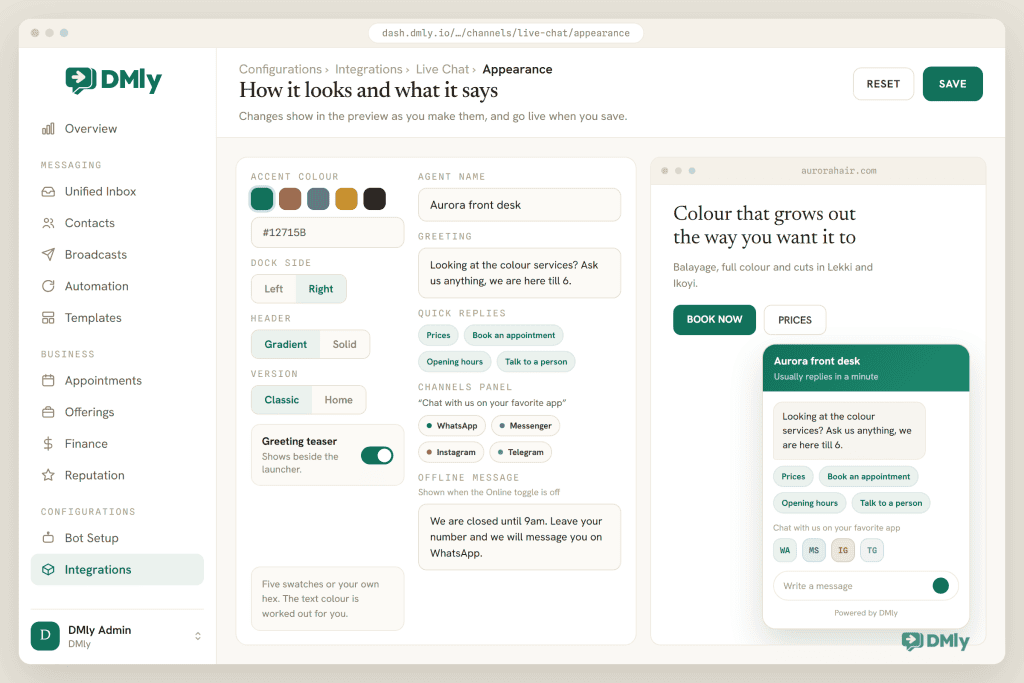Choose Solid header style
This screenshot has height=683, width=1024.
tap(344, 344)
